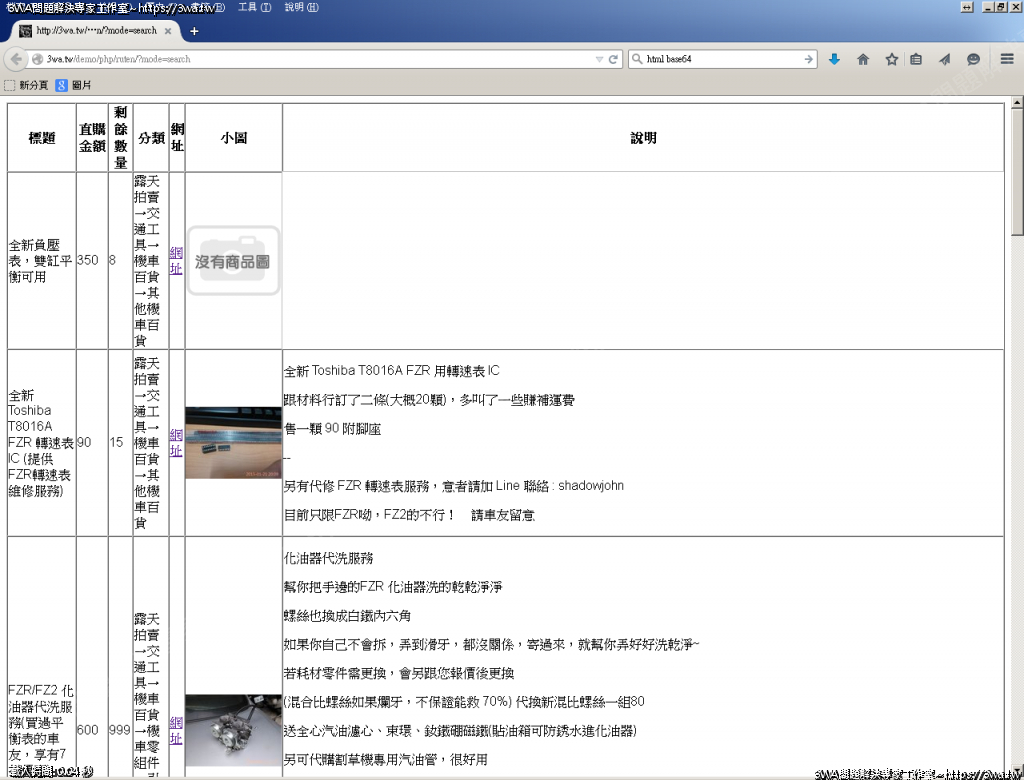Open the 網址 link for 全新負壓表 row
Viewport: 1024px width, 780px height.
click(176, 260)
